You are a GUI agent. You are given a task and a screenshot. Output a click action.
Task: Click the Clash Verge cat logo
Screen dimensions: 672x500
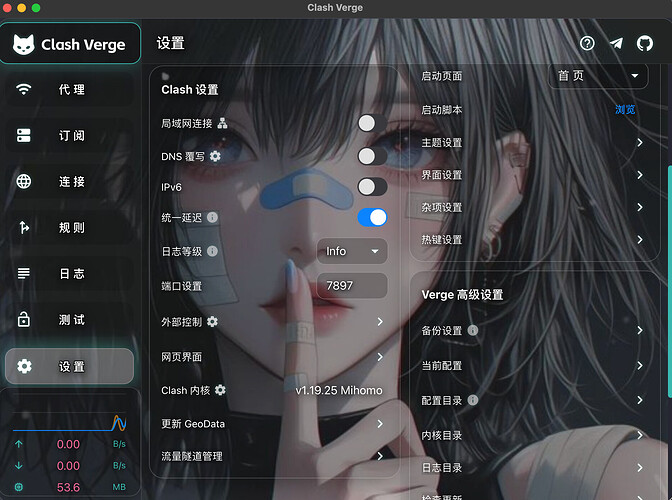[24, 44]
